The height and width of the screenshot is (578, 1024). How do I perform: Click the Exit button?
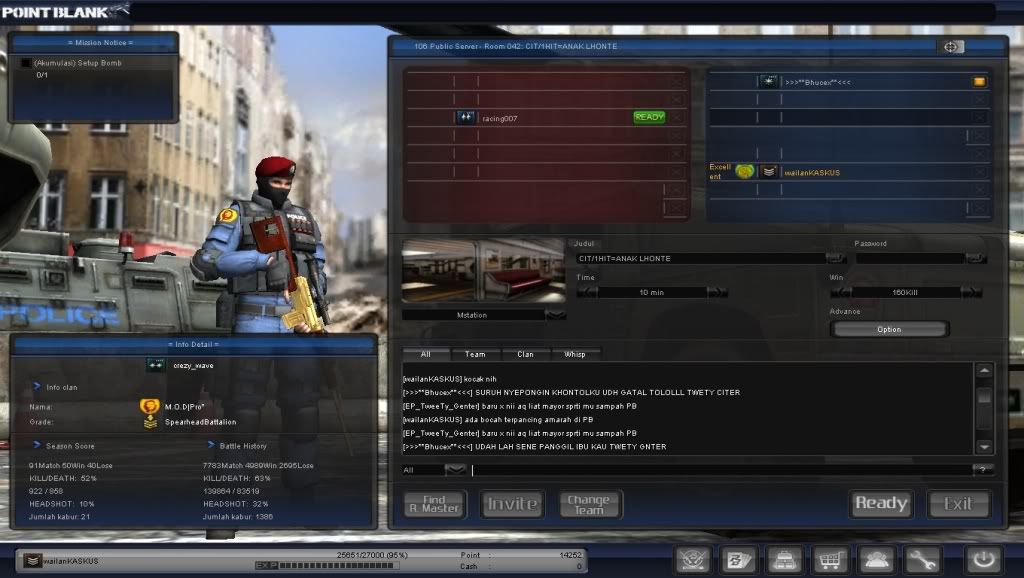coord(958,504)
